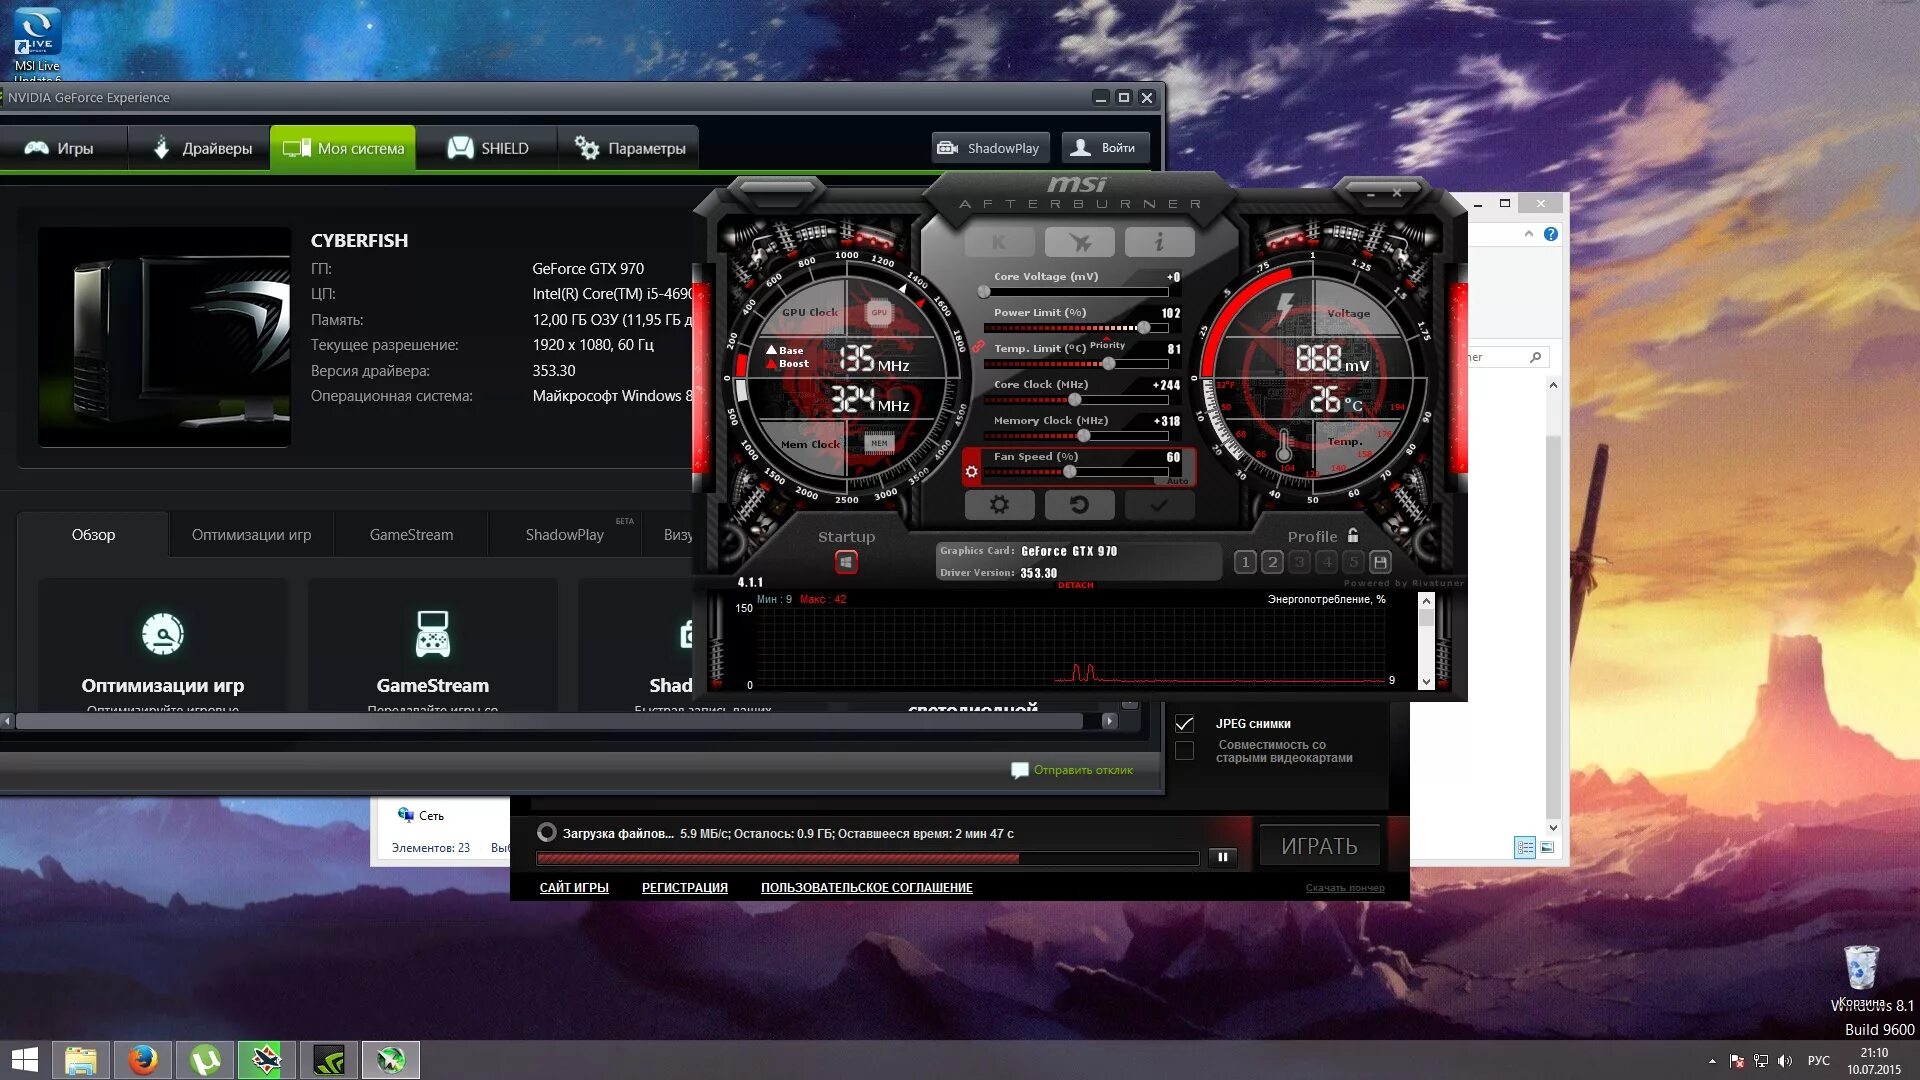Viewport: 1920px width, 1080px height.
Task: Open fan speed settings gear beside Fan Speed
Action: (x=971, y=471)
